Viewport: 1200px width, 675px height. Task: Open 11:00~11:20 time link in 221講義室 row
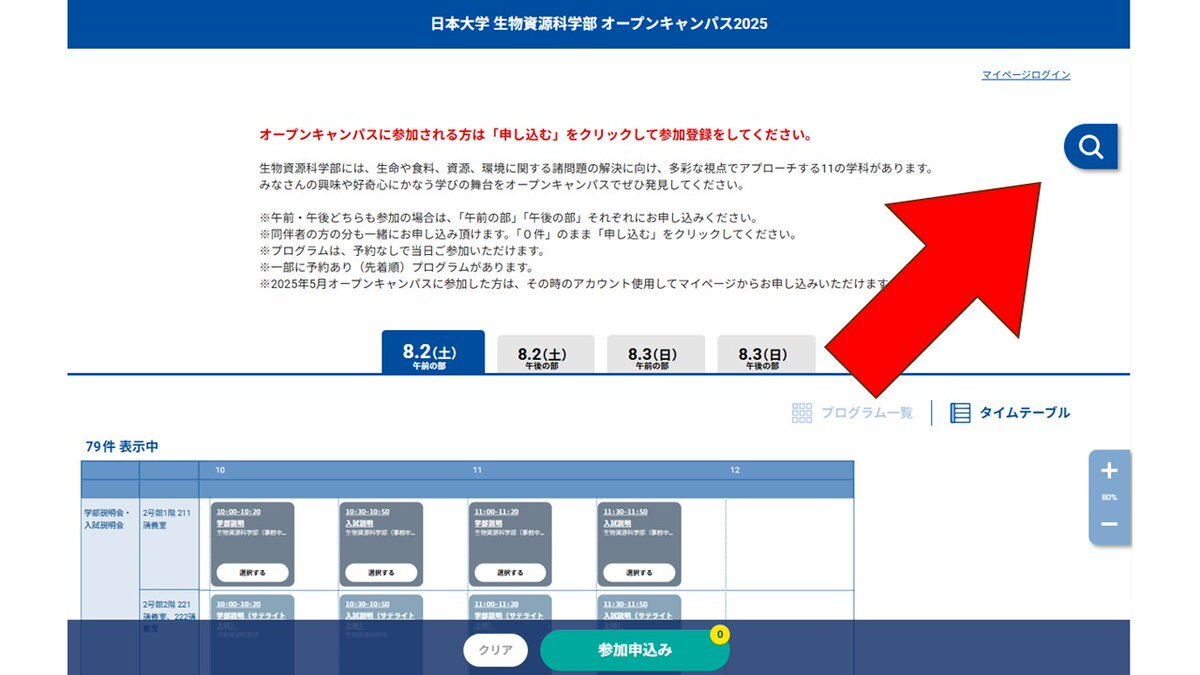pos(496,604)
